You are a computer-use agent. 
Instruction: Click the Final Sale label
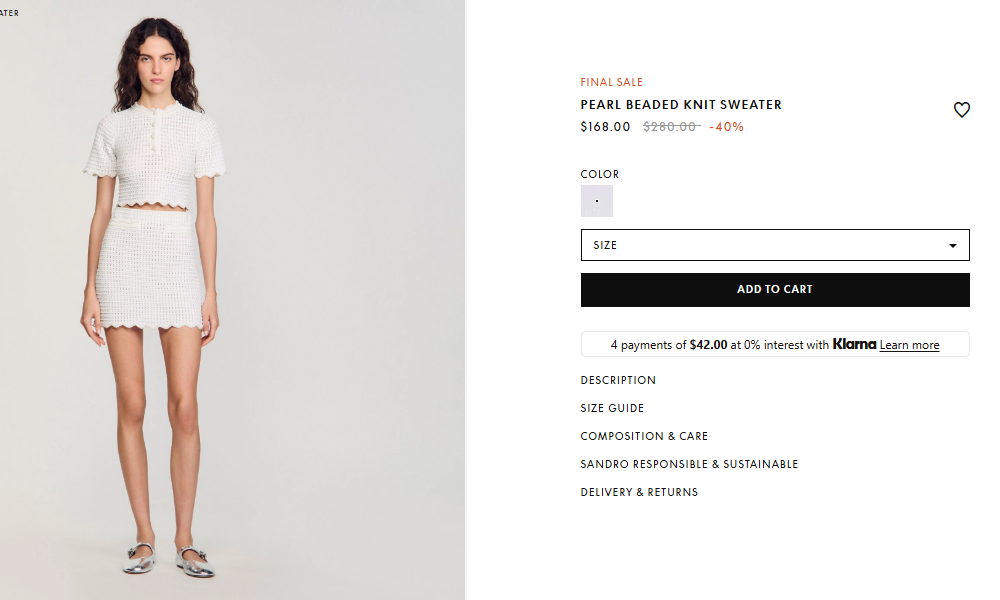tap(611, 82)
